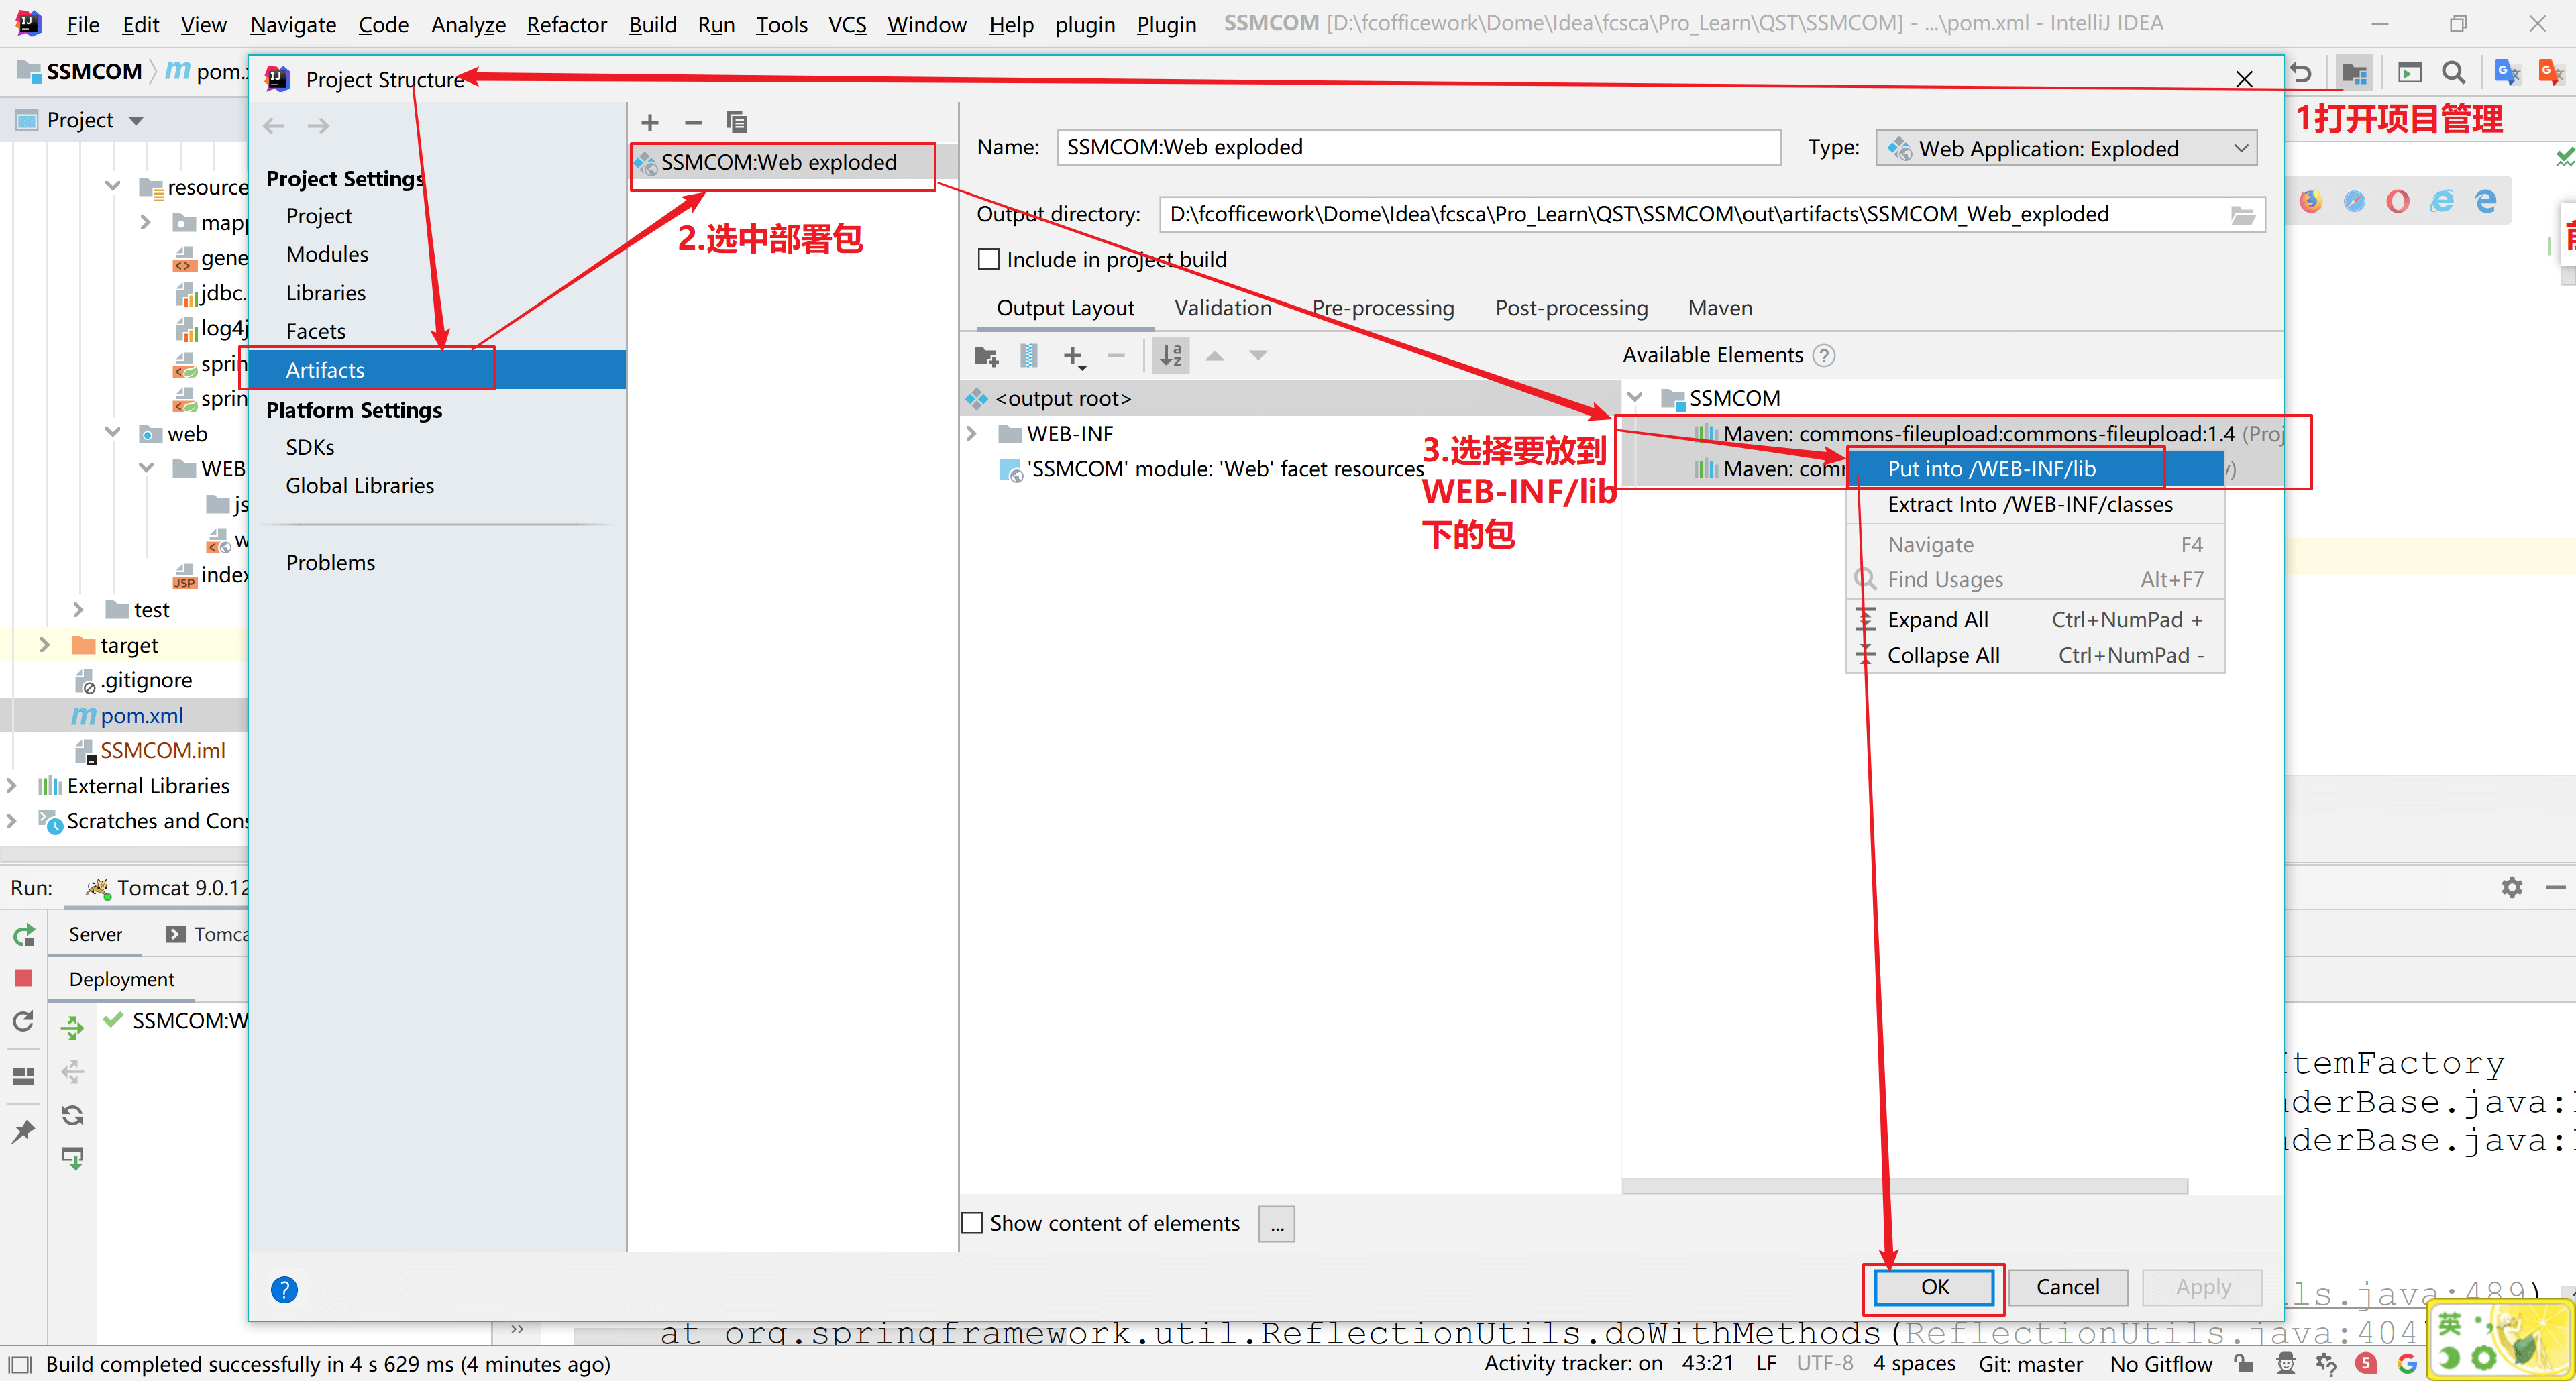Viewport: 2576px width, 1381px height.
Task: Enable Include in project build checkbox
Action: (989, 259)
